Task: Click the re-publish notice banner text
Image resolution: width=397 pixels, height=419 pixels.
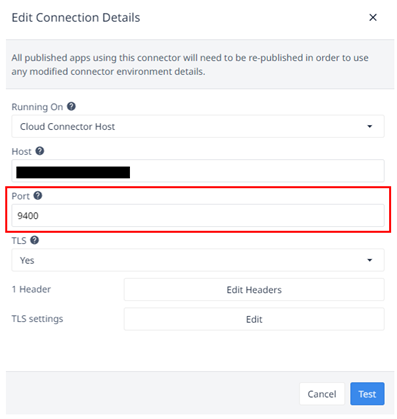Action: pyautogui.click(x=190, y=64)
